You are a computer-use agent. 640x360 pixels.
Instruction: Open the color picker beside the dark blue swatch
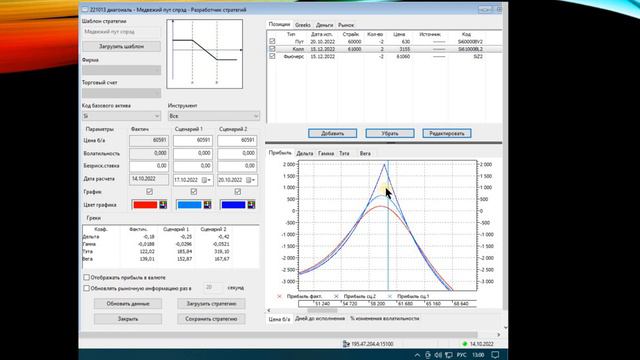[251, 205]
